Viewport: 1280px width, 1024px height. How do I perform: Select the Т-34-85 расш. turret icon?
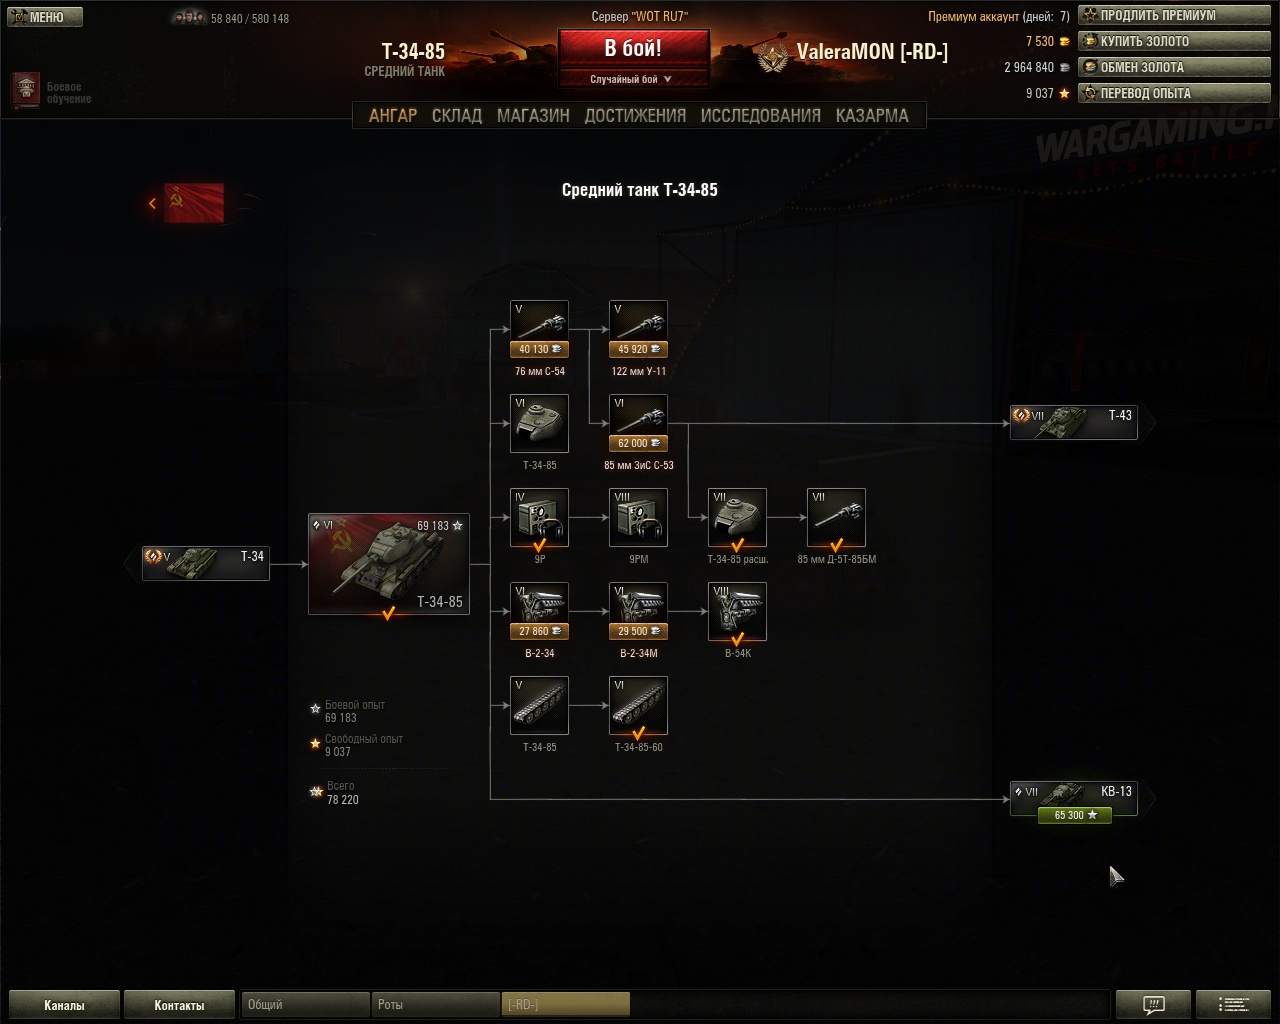[737, 518]
